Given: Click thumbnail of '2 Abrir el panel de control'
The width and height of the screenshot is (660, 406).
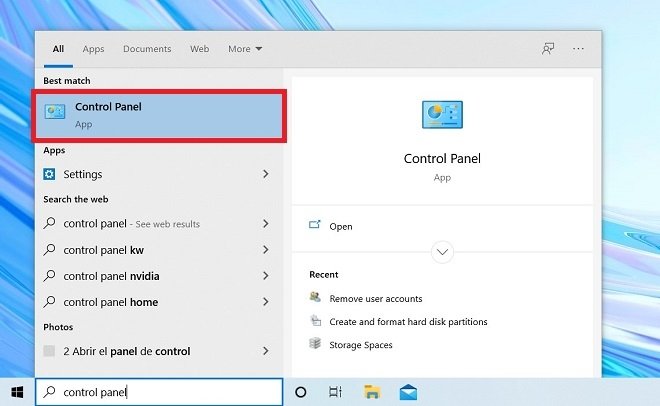Looking at the screenshot, I should 49,350.
